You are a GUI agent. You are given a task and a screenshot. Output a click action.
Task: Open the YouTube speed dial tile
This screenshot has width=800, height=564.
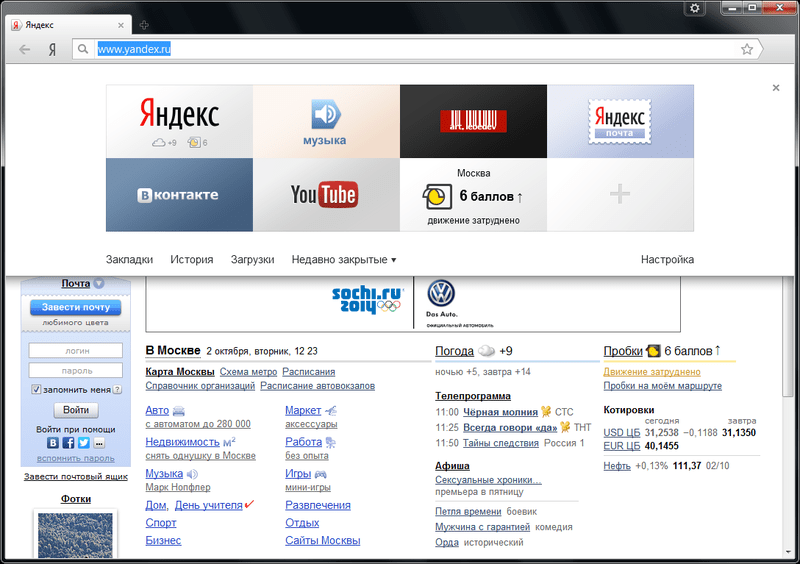tap(327, 194)
